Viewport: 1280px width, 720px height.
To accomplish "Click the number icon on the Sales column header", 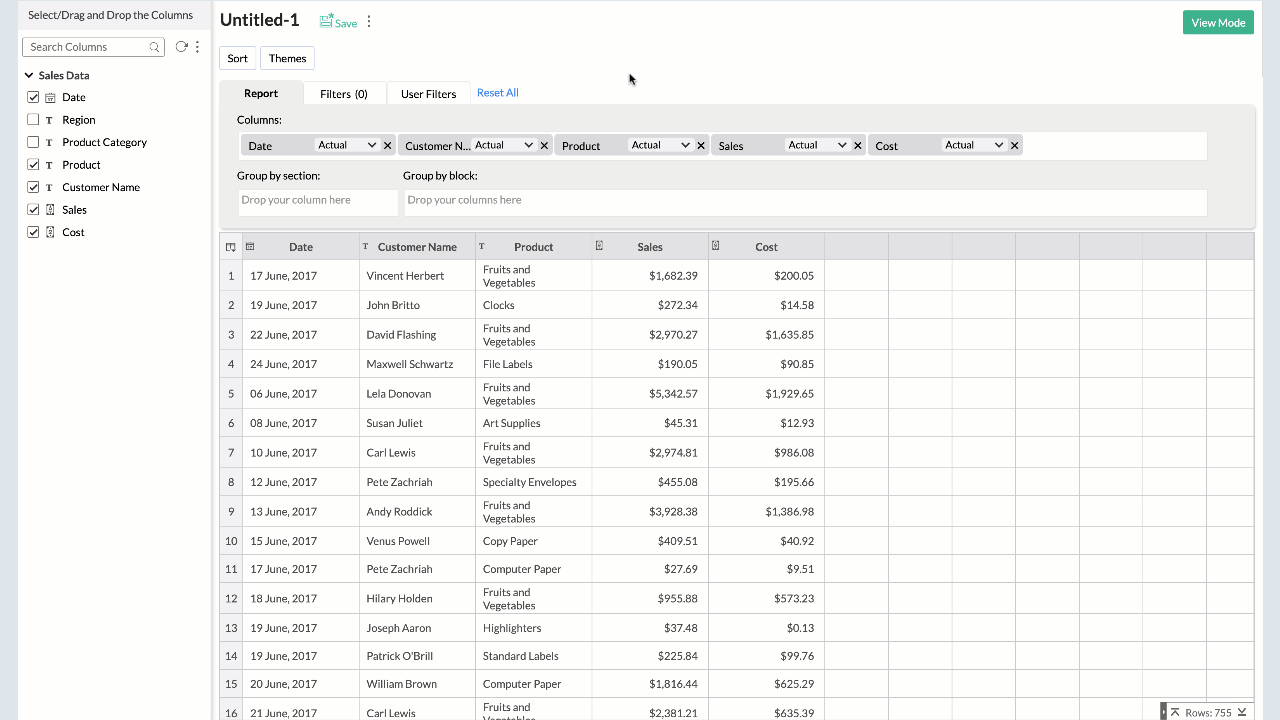I will [x=598, y=246].
